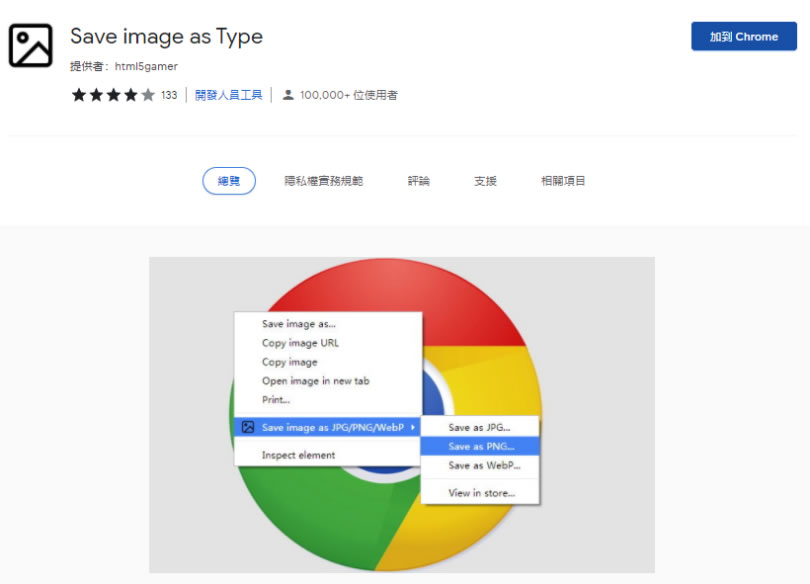The height and width of the screenshot is (584, 810).
Task: Select View in store... in submenu
Action: [x=481, y=493]
